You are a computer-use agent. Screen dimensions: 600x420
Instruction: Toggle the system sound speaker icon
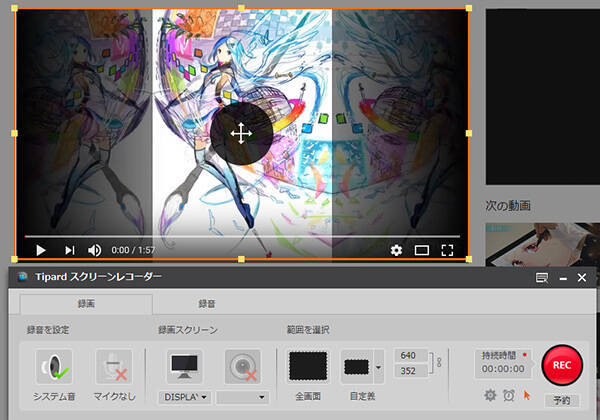click(x=53, y=366)
